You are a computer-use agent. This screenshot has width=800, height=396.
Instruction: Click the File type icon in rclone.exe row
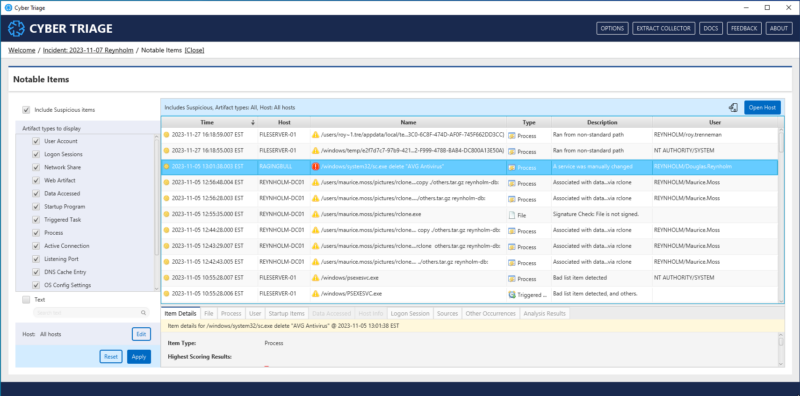[511, 215]
